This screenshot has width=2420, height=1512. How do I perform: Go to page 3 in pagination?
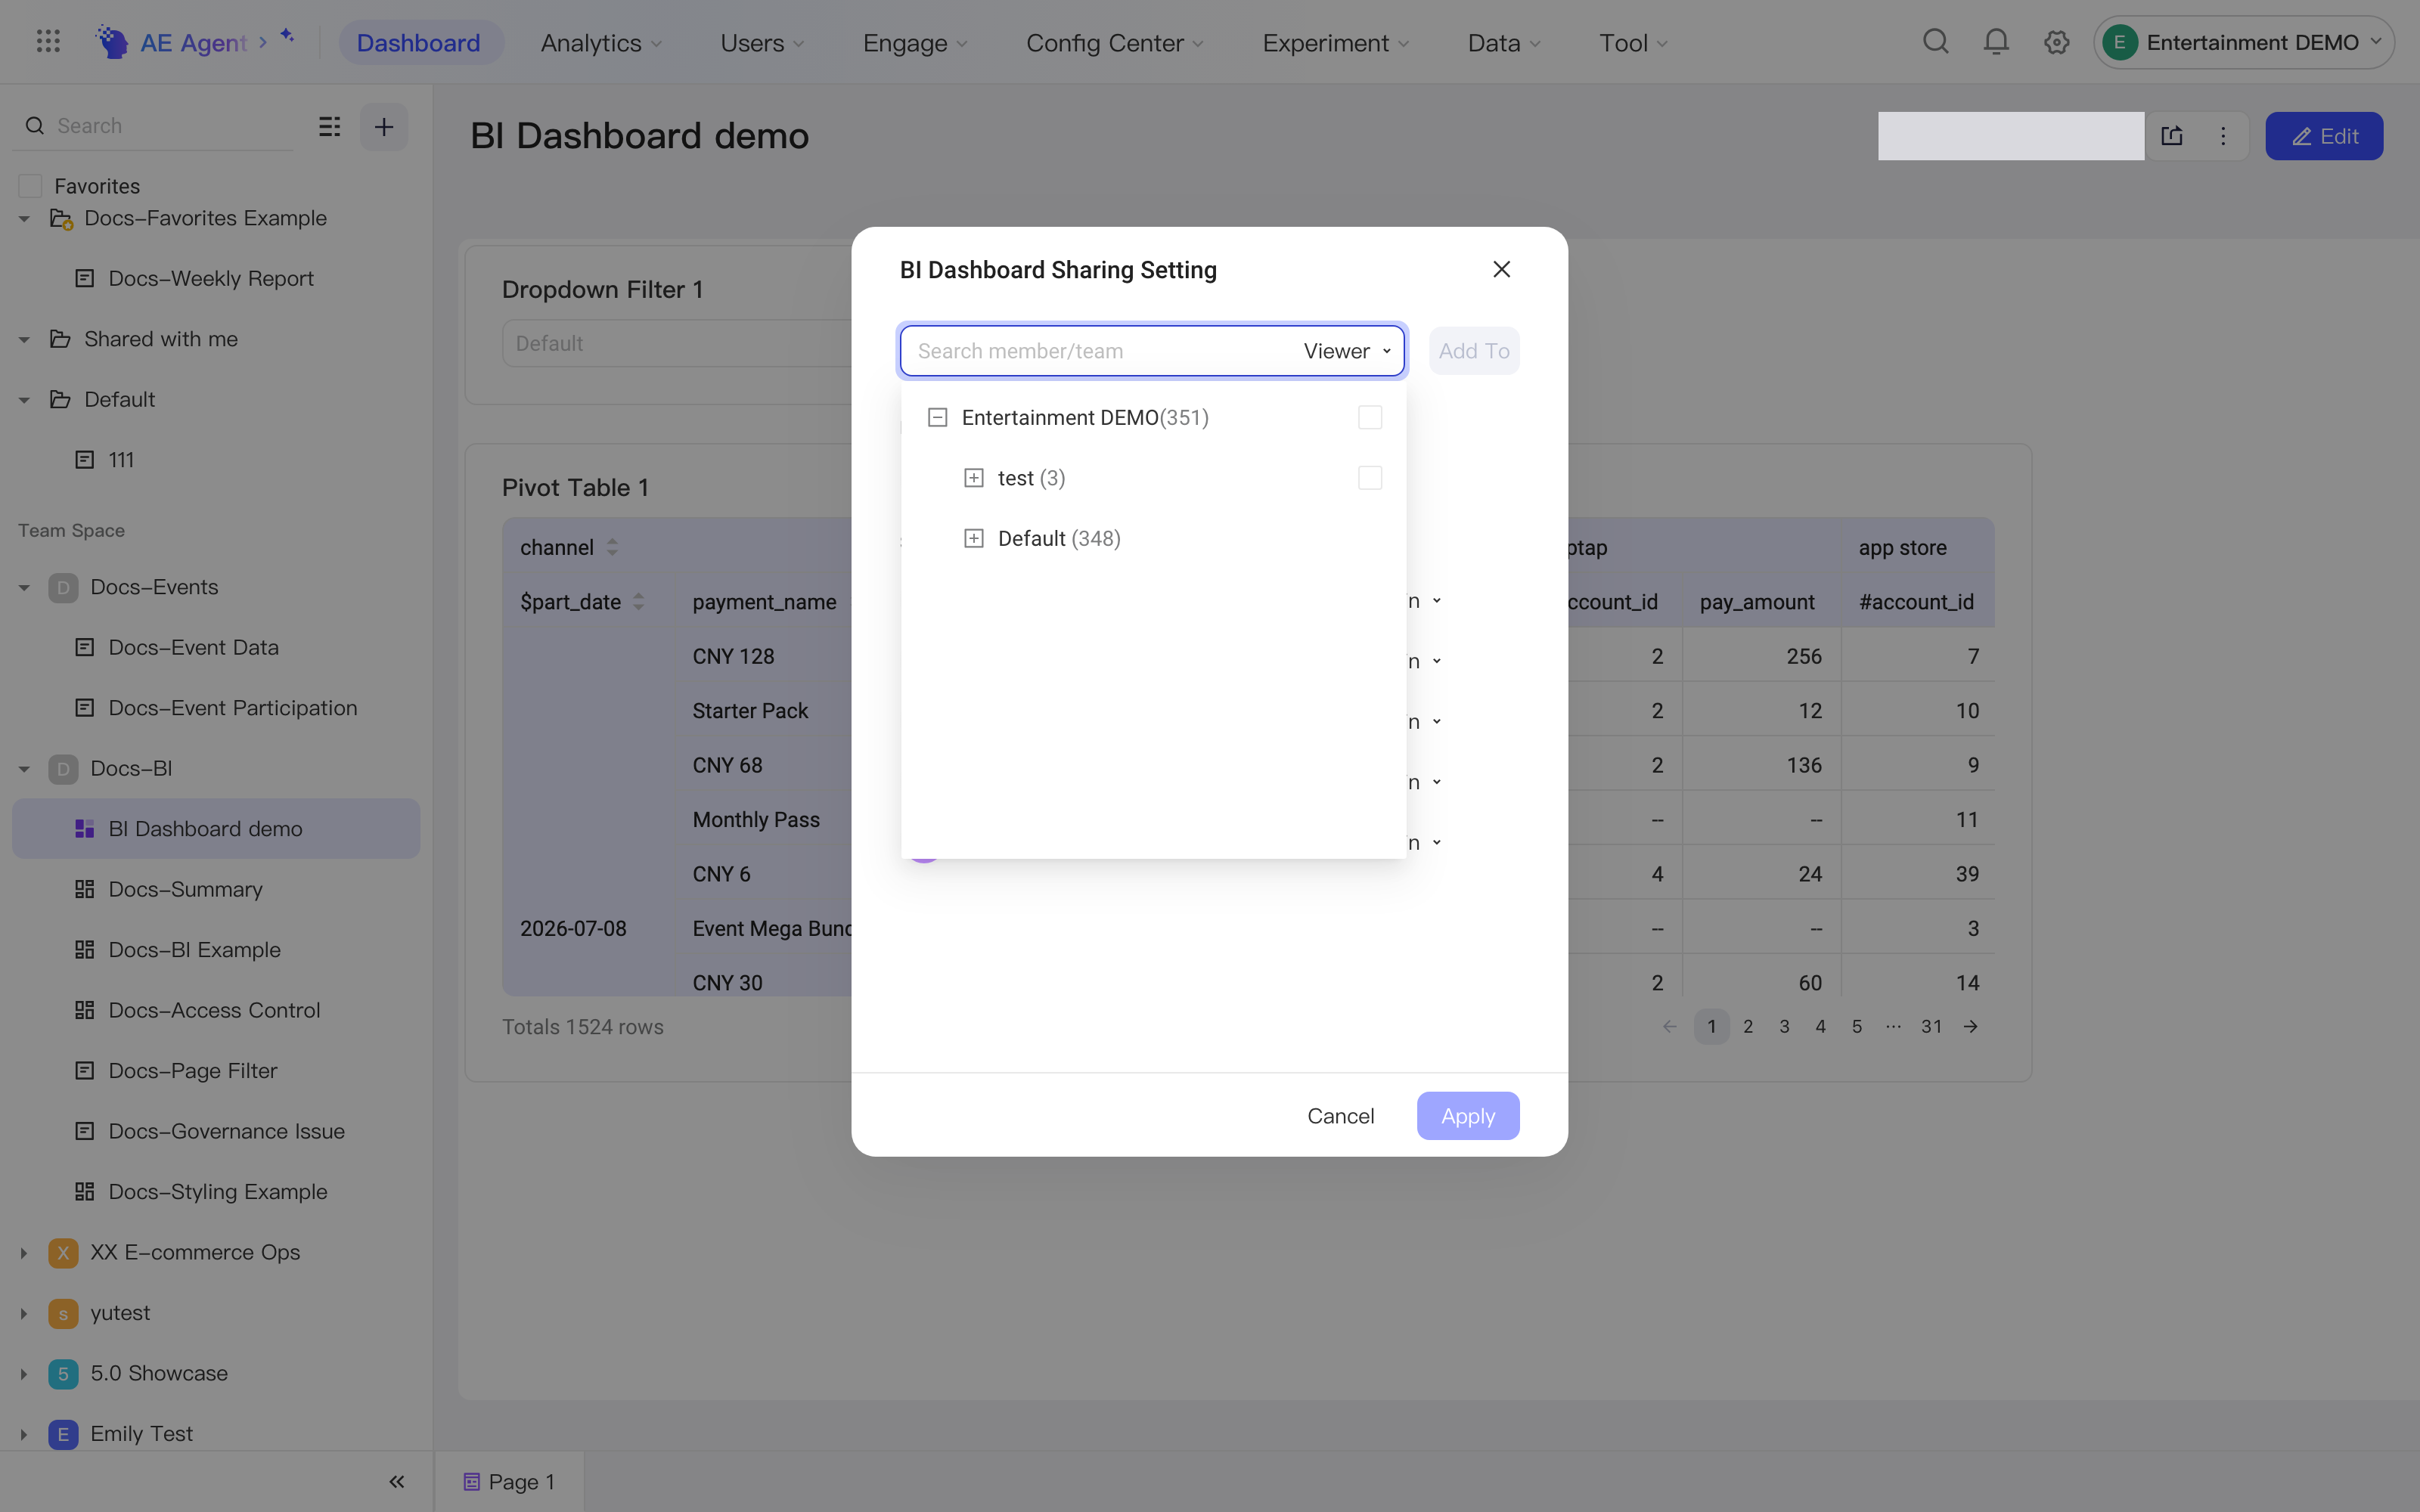[1784, 1026]
